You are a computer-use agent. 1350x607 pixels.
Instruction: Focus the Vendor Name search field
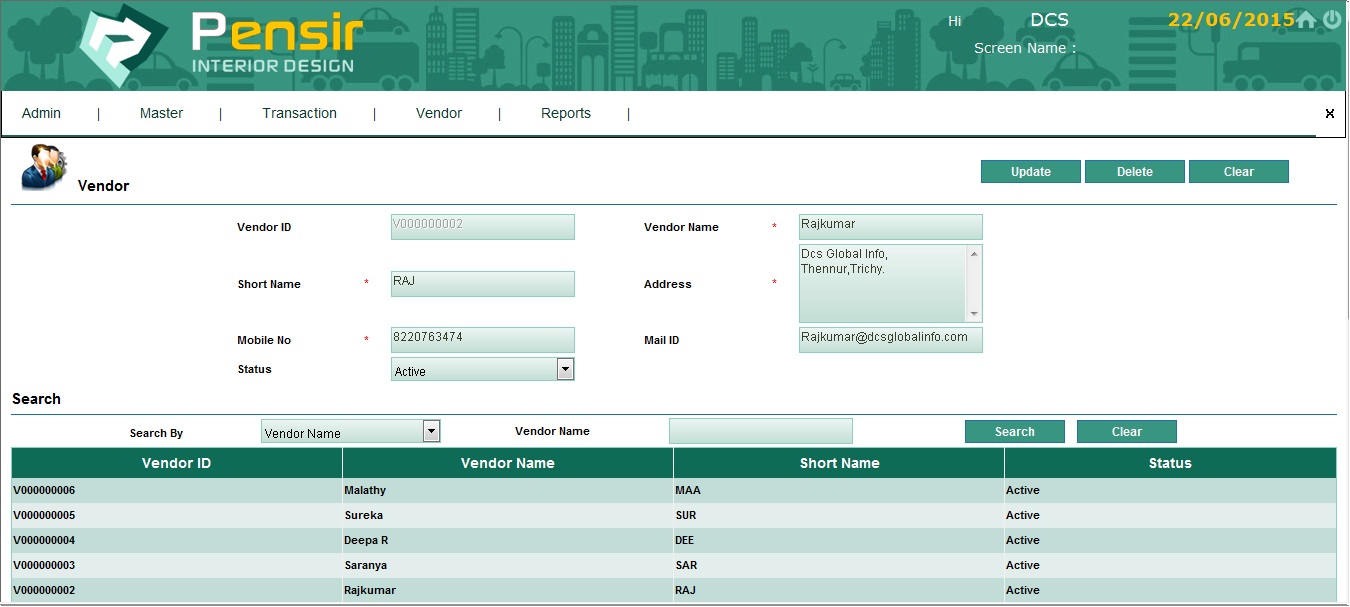760,431
